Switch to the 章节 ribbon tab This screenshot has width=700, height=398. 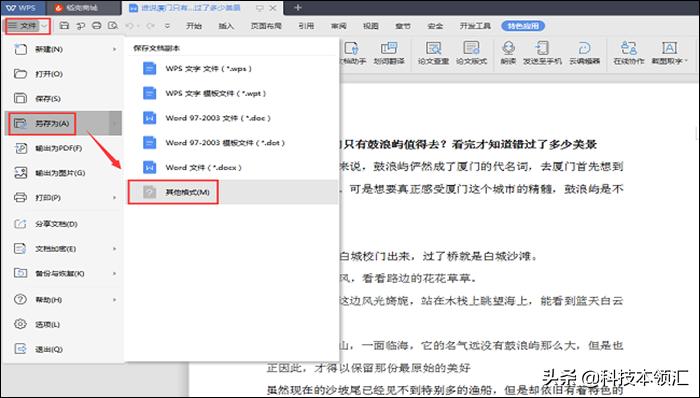click(x=403, y=26)
